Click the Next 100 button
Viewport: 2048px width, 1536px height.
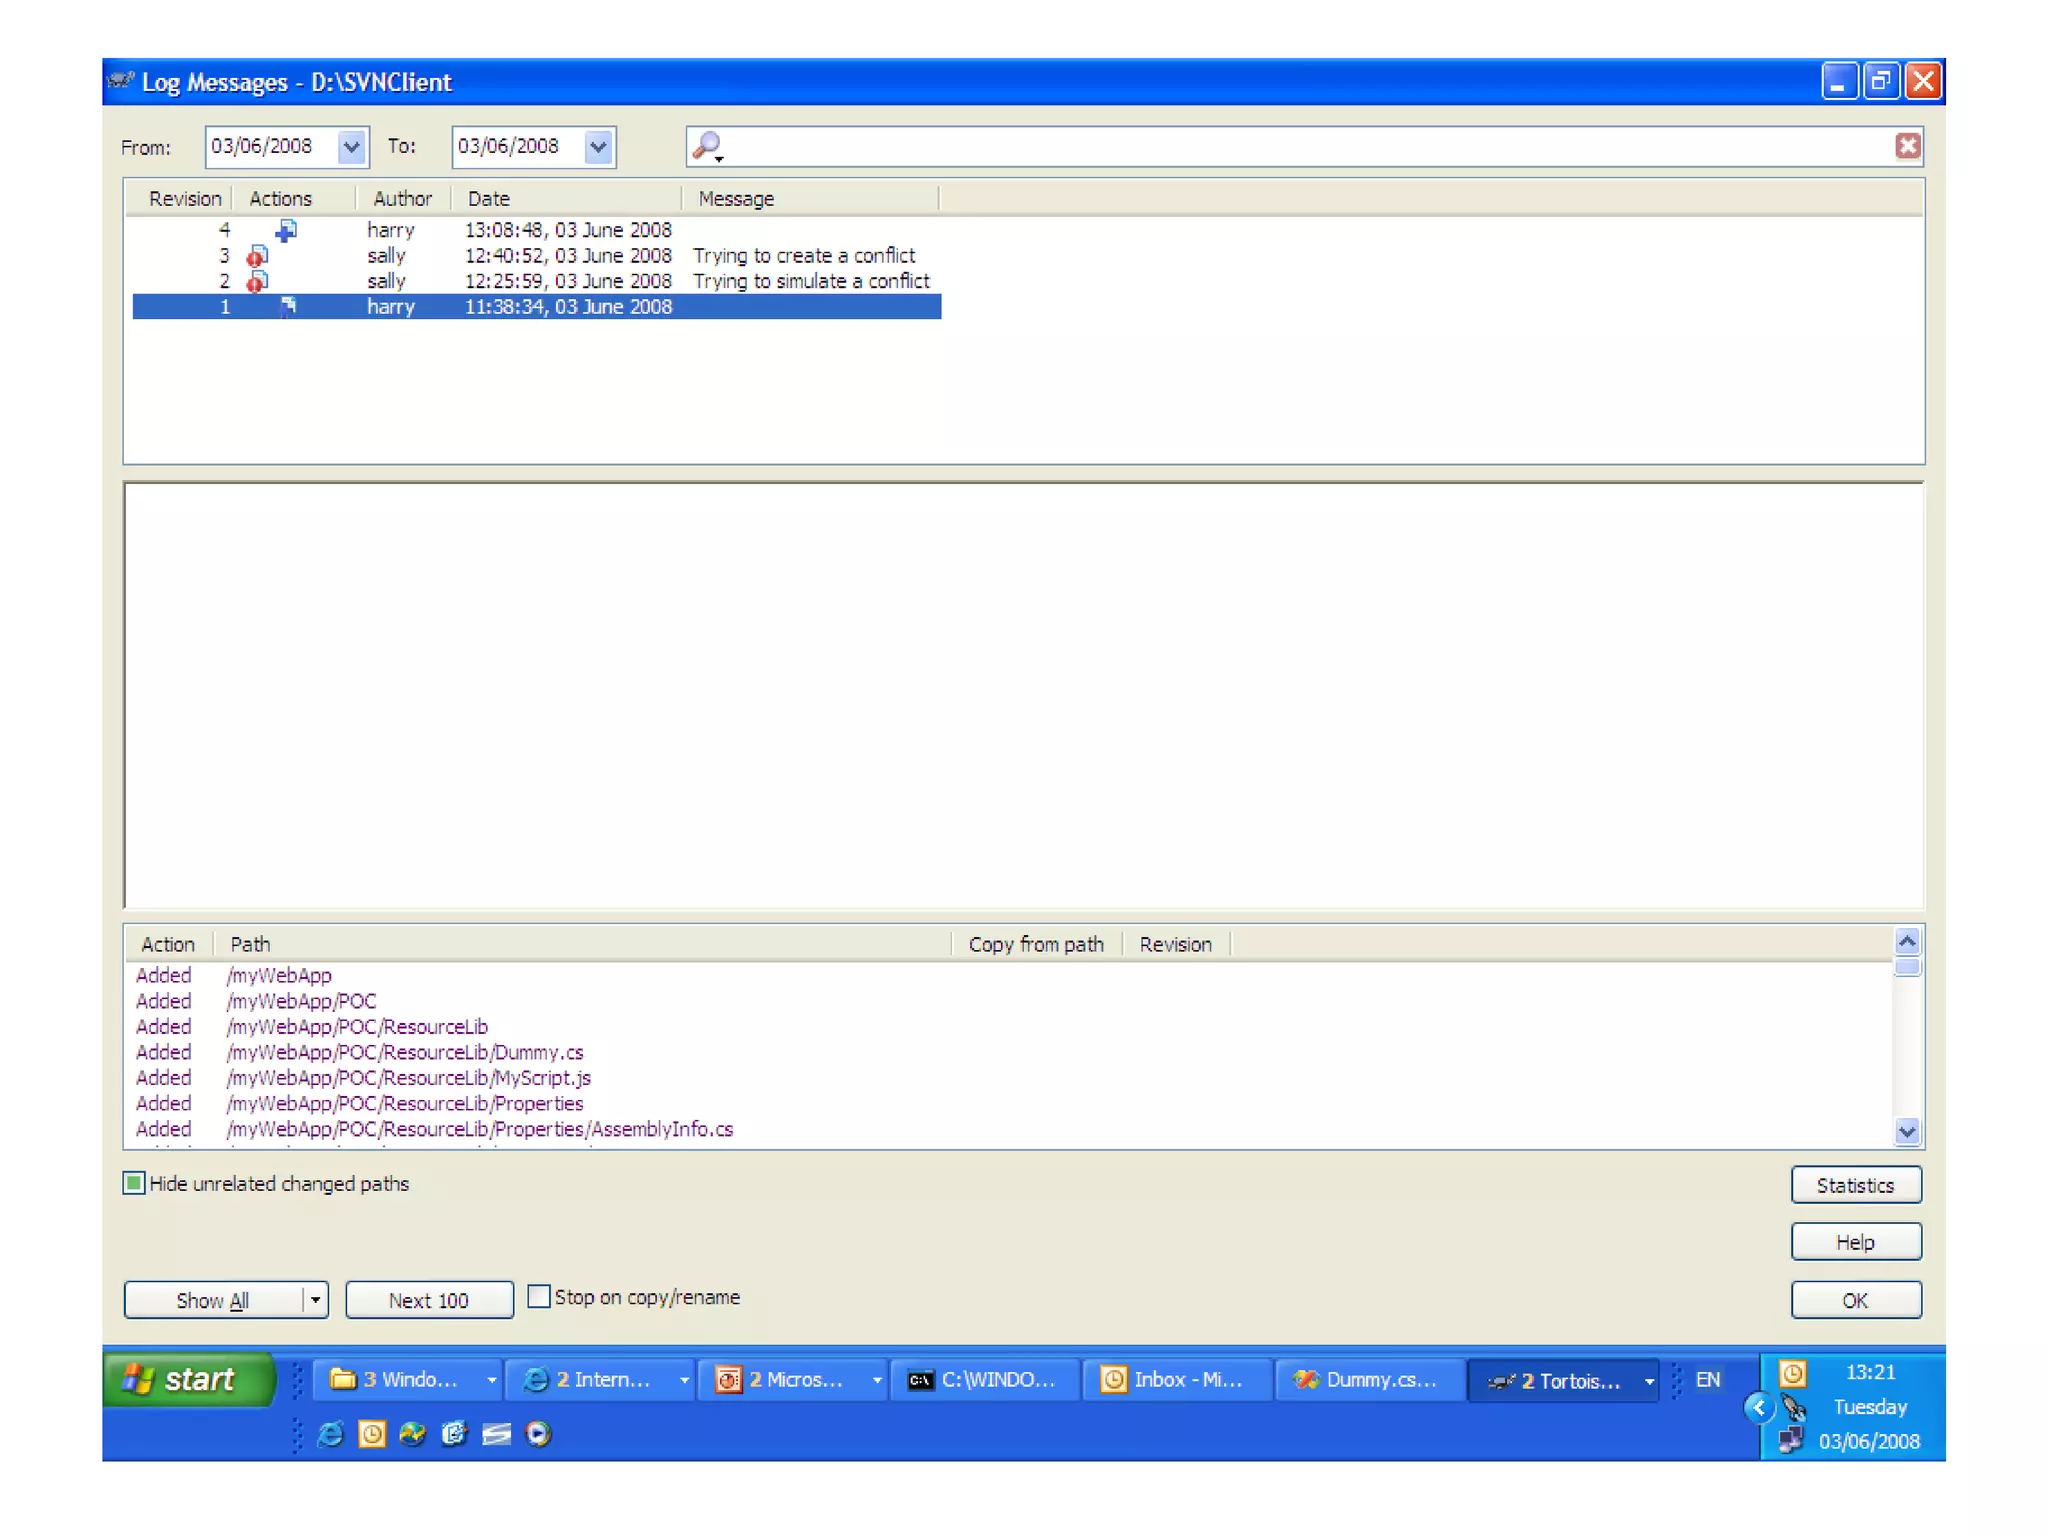[429, 1300]
